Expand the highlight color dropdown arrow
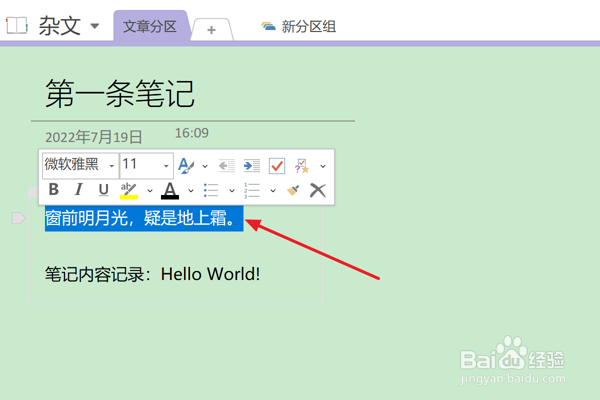This screenshot has height=400, width=600. [x=150, y=191]
